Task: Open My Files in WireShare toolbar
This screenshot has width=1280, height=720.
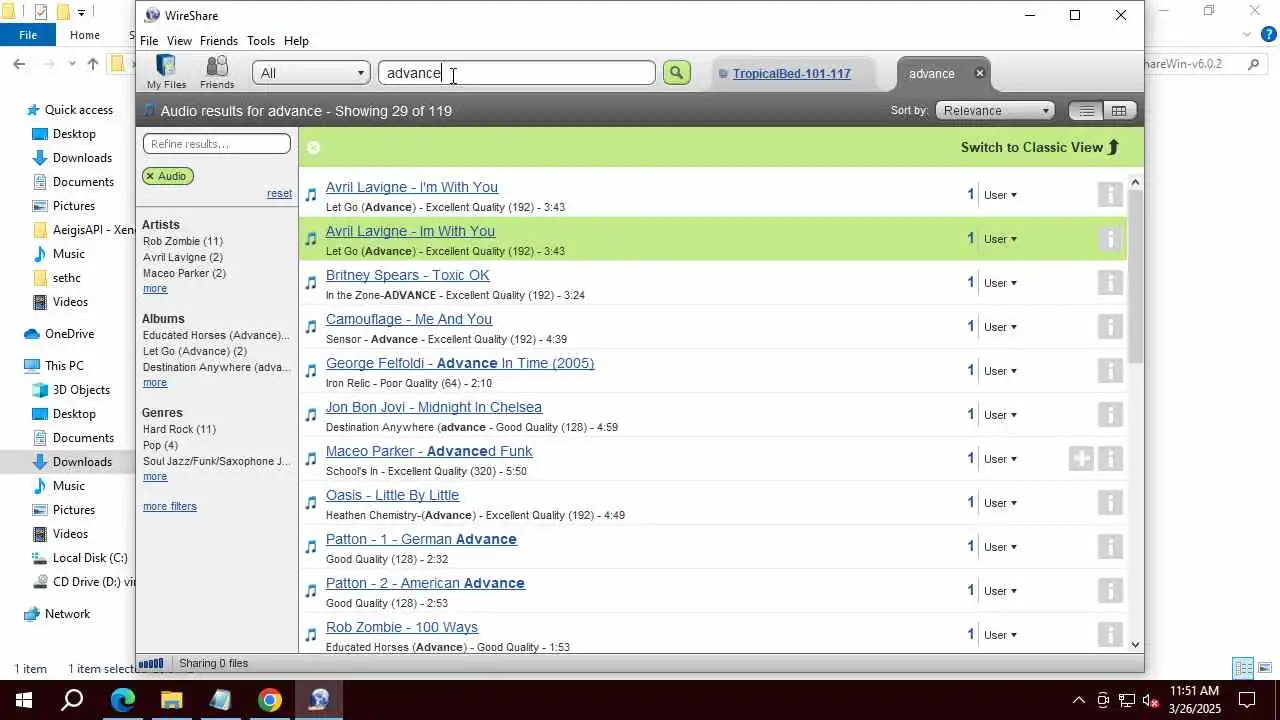Action: [166, 72]
